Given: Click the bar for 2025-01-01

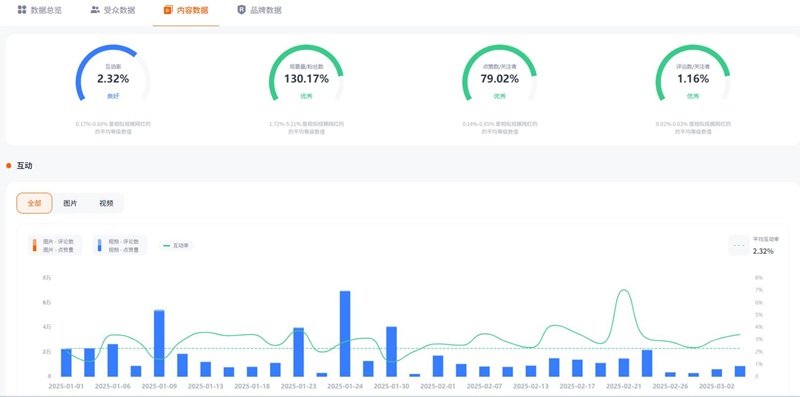Looking at the screenshot, I should tap(66, 363).
